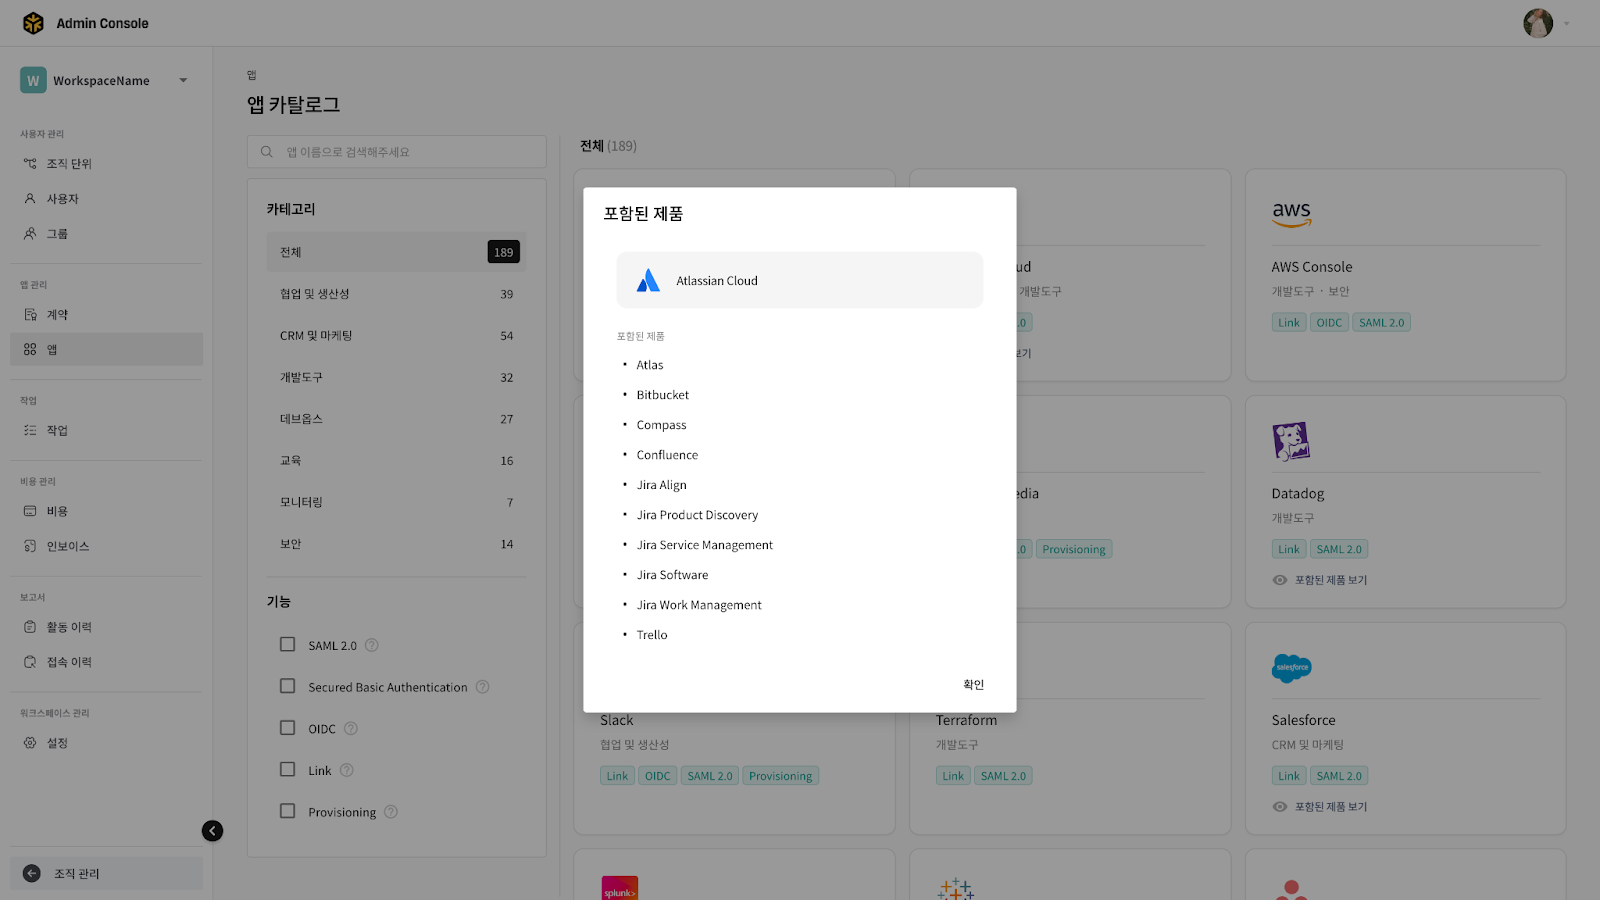Screen dimensions: 1600x900
Task: Click the 설정 gear icon
Action: pyautogui.click(x=30, y=743)
